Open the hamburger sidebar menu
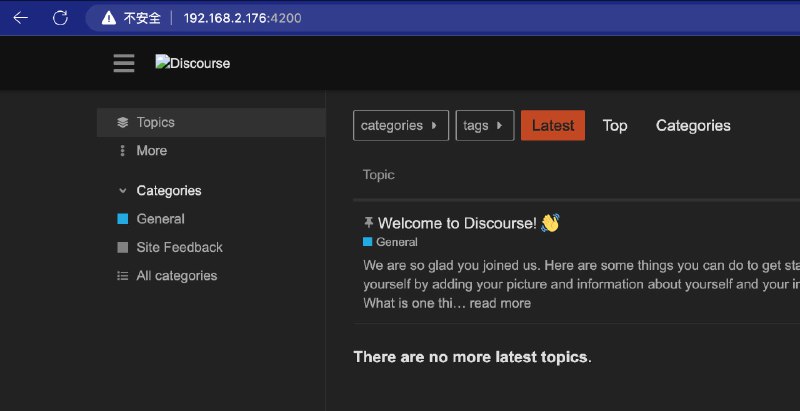Viewport: 800px width, 411px height. (124, 63)
